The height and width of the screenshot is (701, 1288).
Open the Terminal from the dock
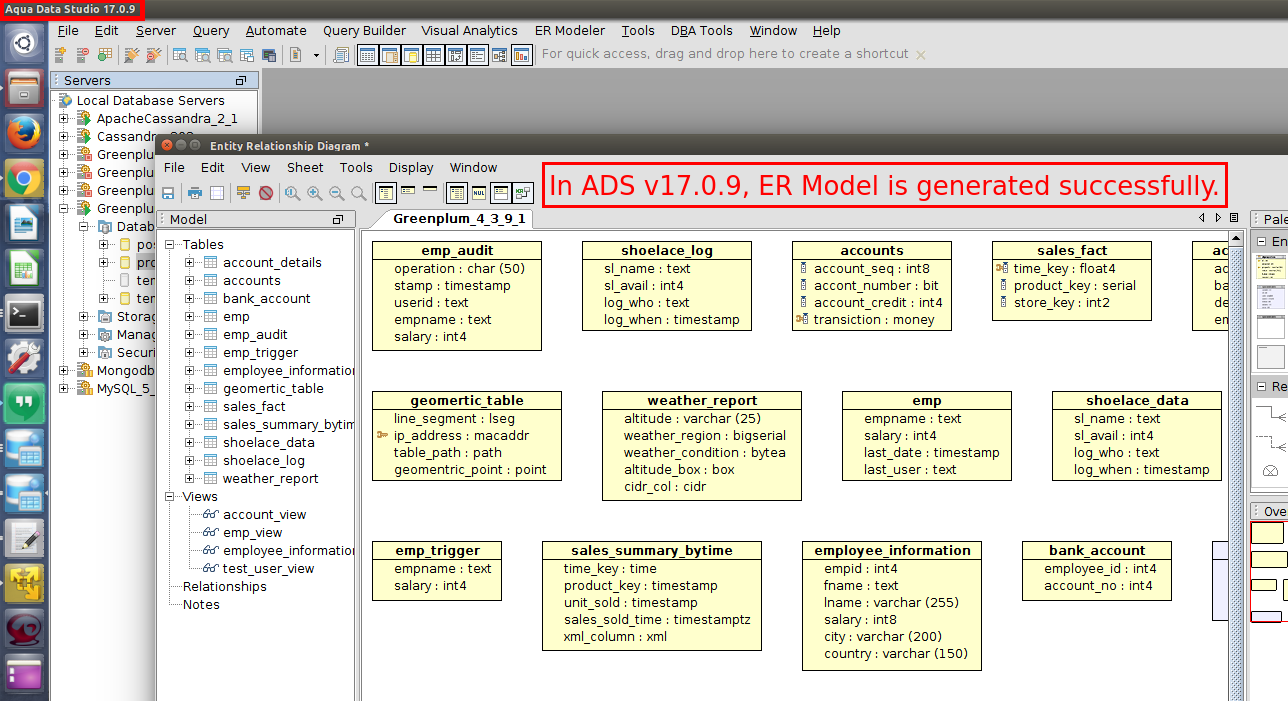[x=24, y=314]
